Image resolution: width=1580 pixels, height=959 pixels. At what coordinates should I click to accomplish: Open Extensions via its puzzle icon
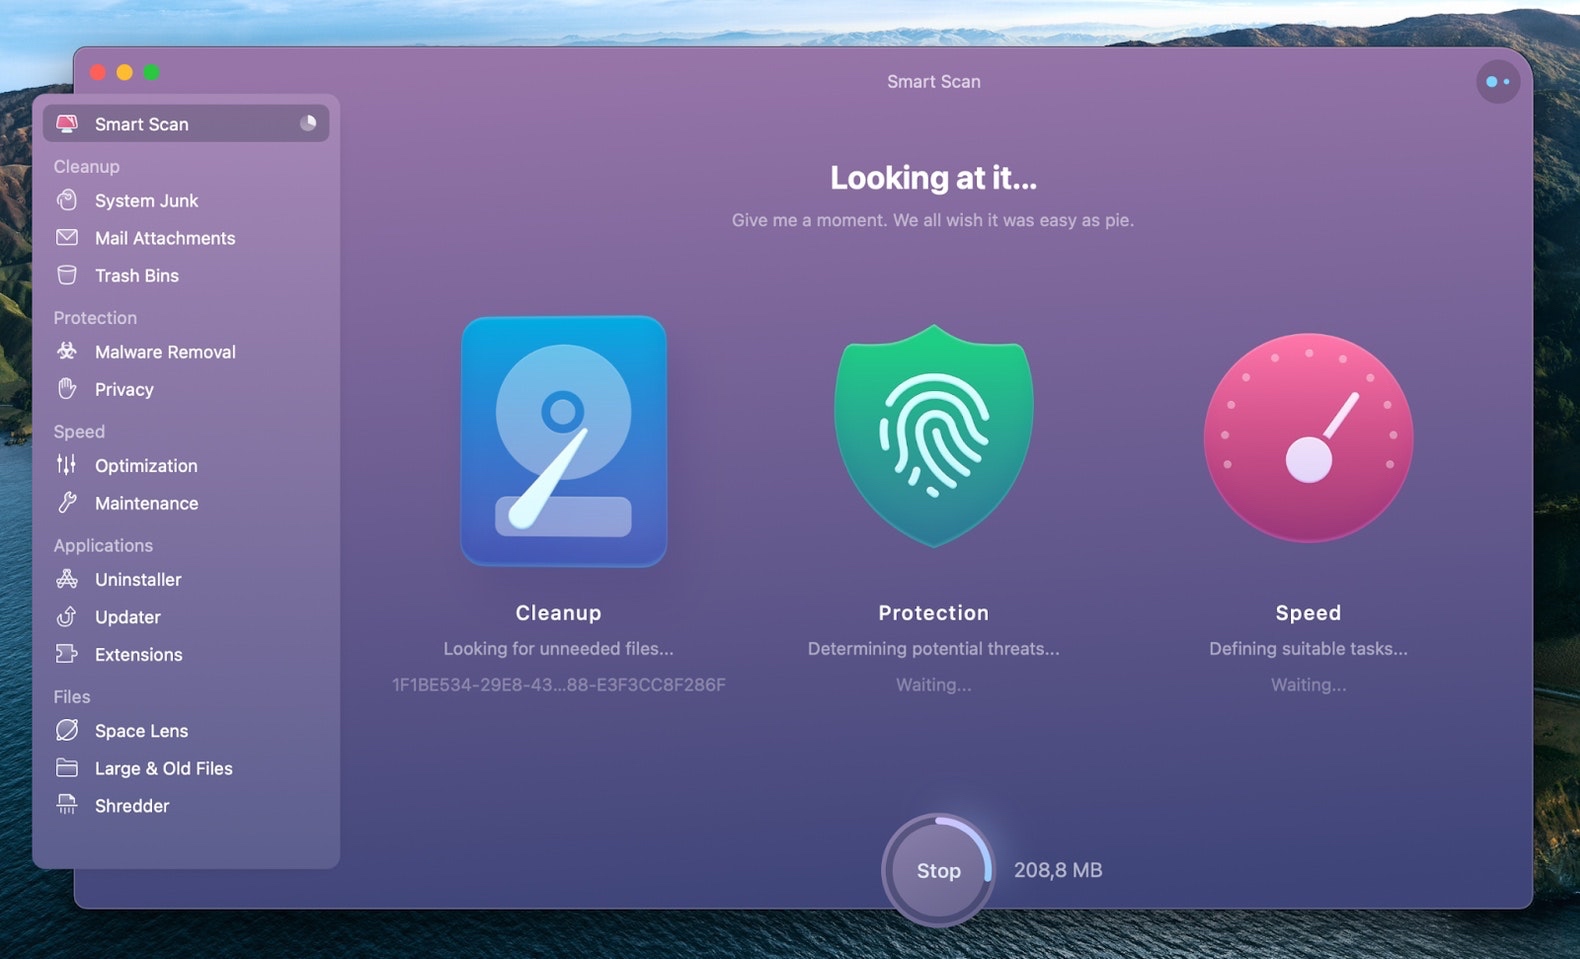tap(67, 654)
